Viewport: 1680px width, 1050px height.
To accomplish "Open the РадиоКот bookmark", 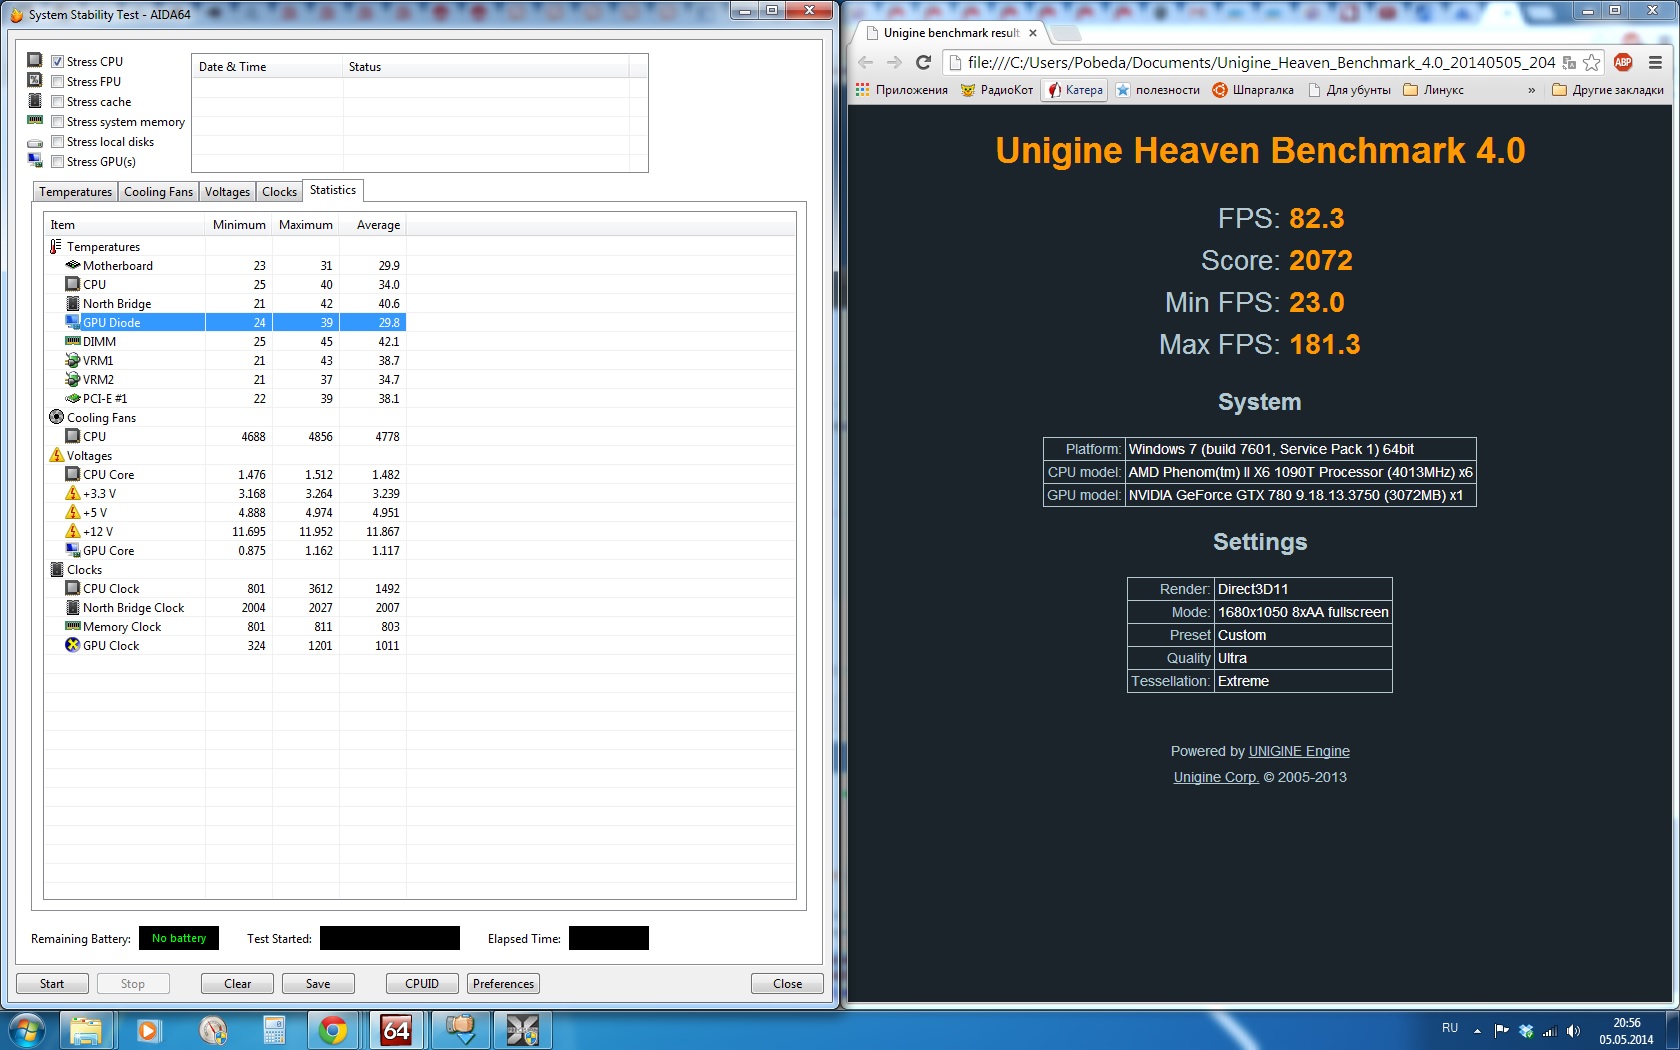I will tap(997, 90).
